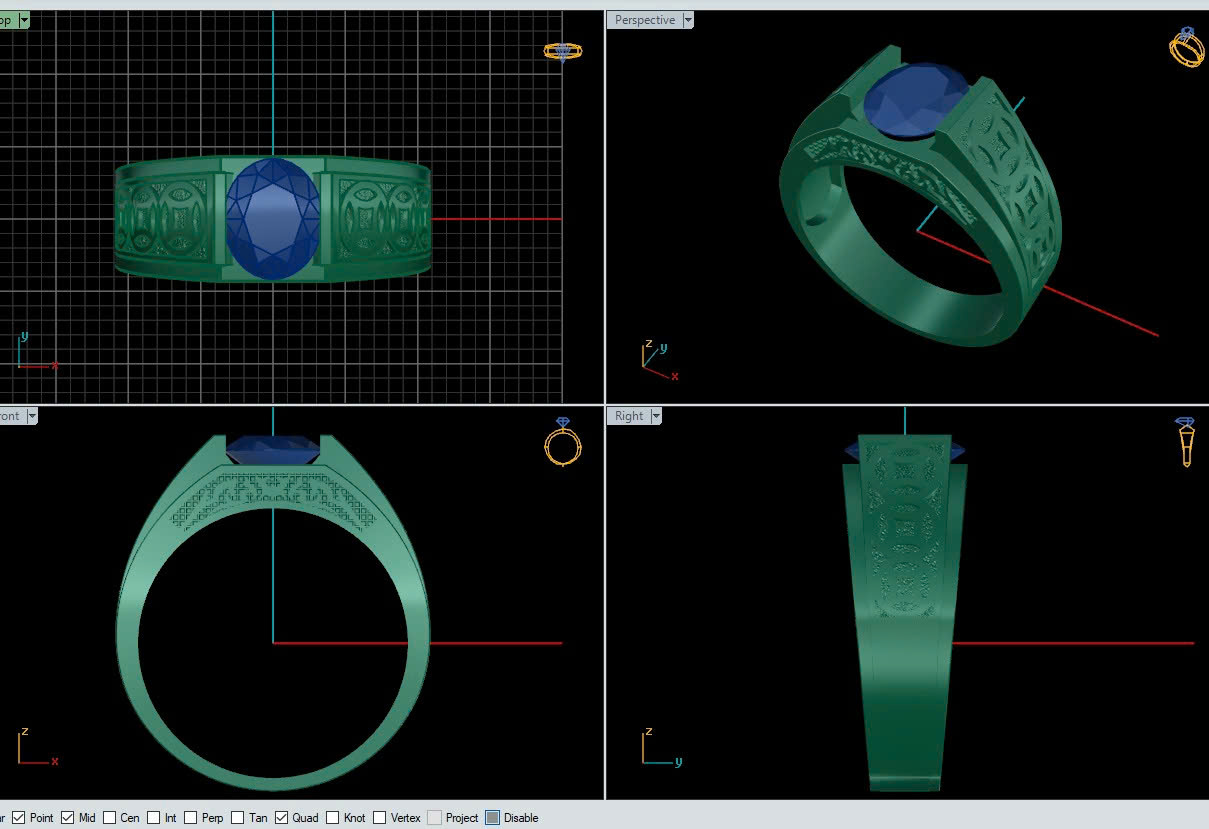The height and width of the screenshot is (829, 1209).
Task: Click the ring view icon in Top viewport
Action: pos(563,51)
